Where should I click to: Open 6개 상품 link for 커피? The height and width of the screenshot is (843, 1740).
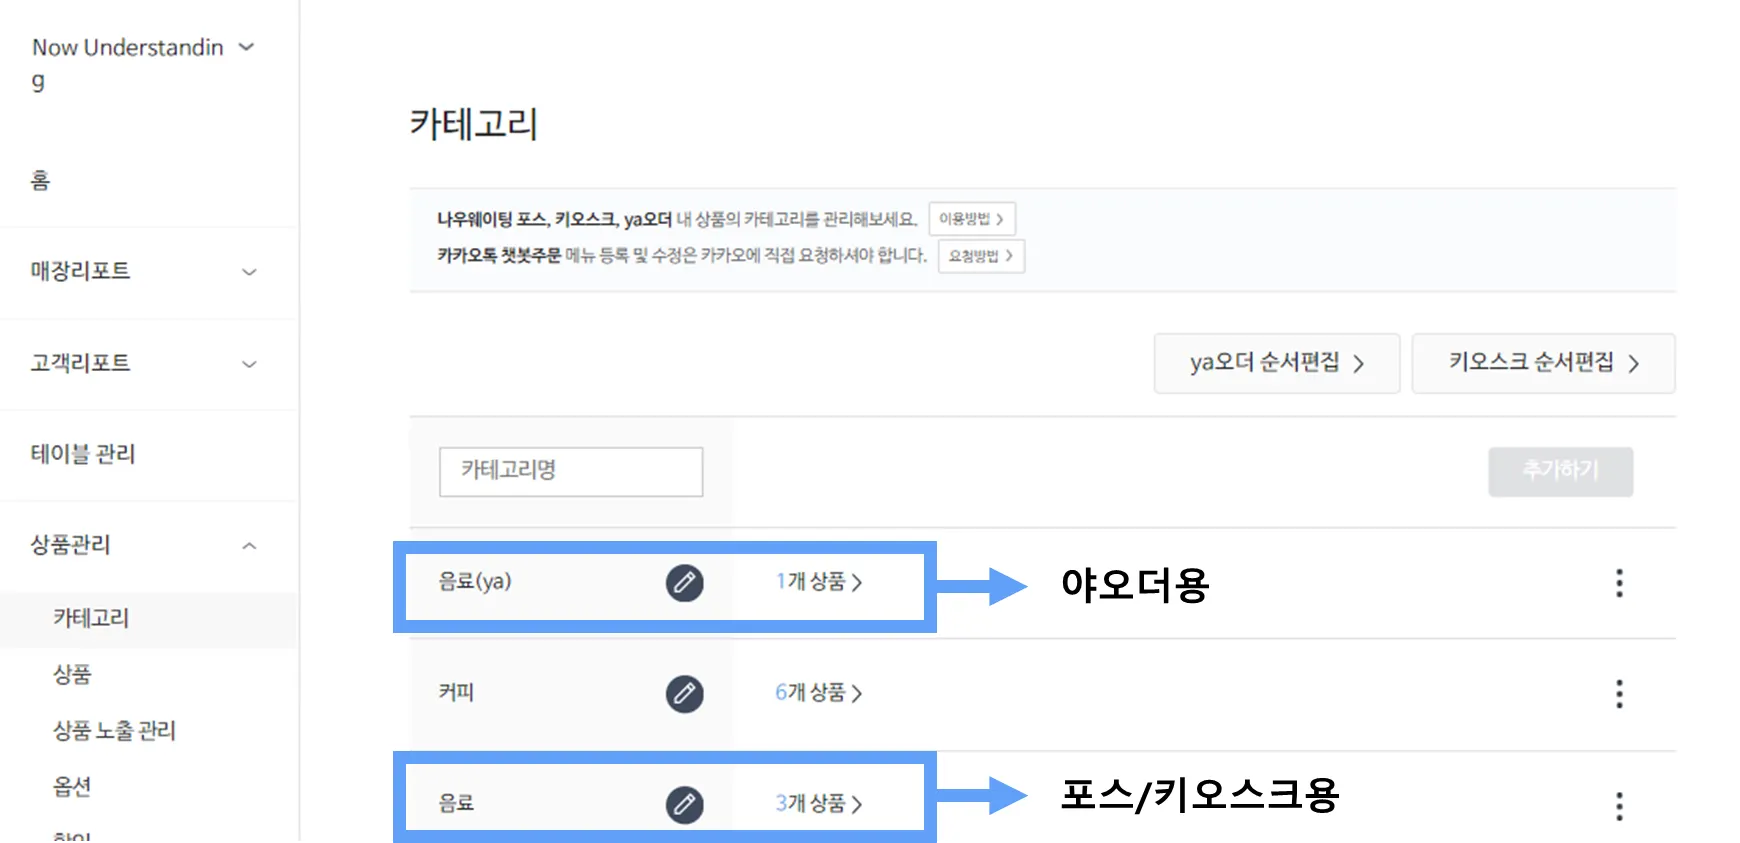tap(818, 693)
